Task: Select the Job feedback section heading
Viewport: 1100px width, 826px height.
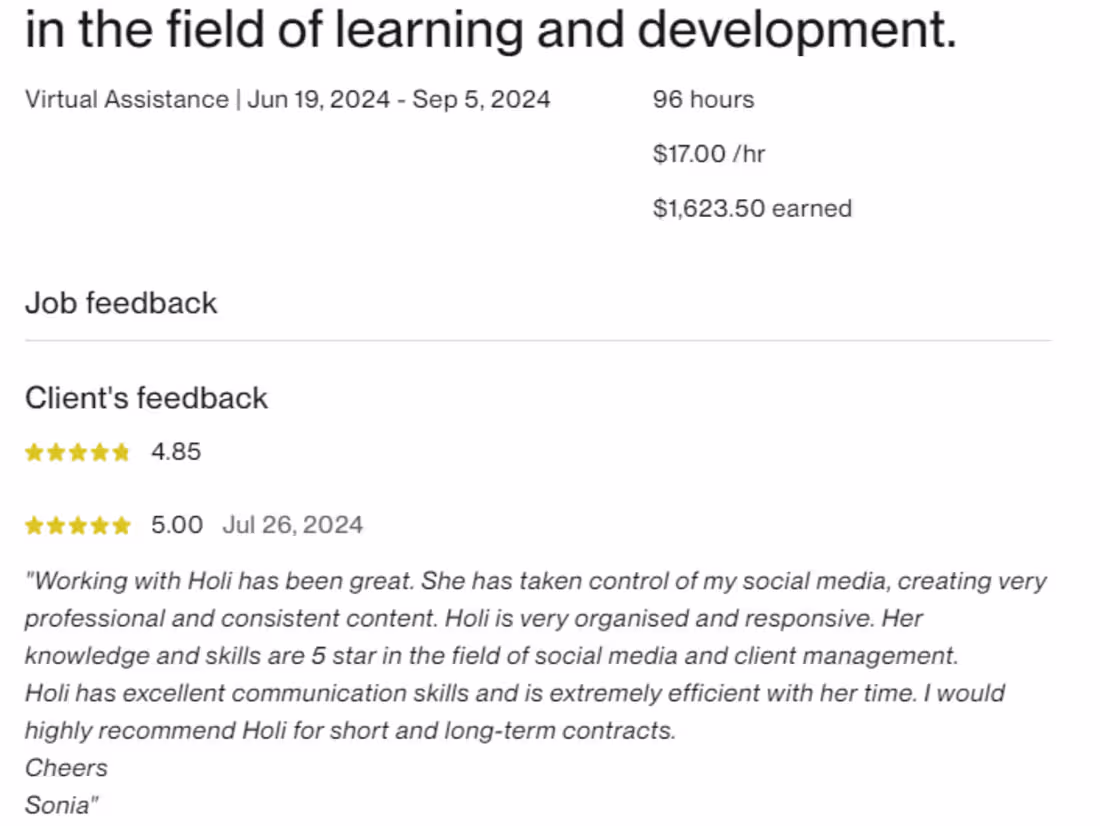Action: 121,303
